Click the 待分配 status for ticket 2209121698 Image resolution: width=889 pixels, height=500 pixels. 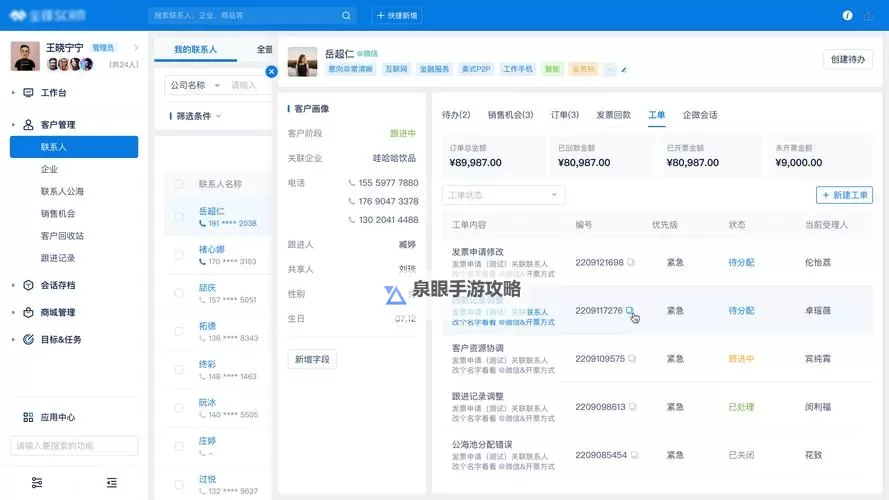(x=741, y=262)
